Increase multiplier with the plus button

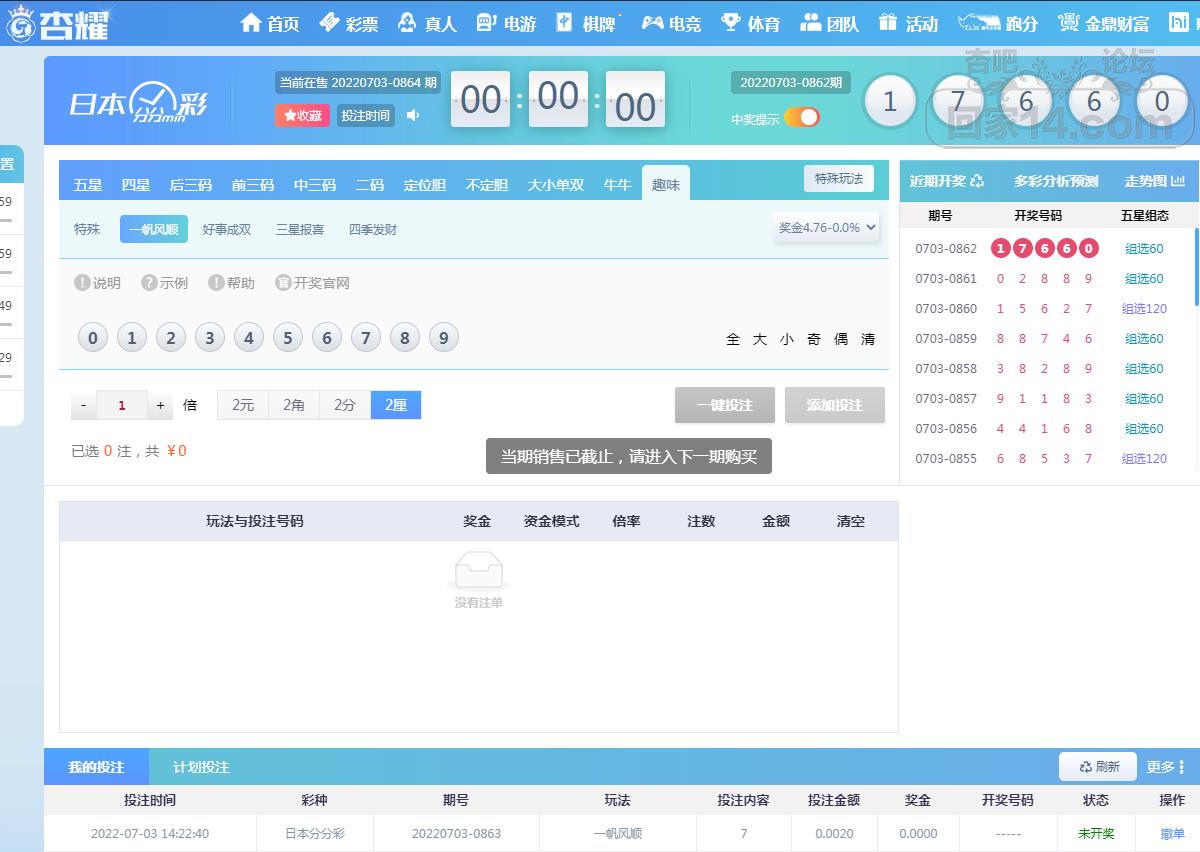[x=160, y=405]
